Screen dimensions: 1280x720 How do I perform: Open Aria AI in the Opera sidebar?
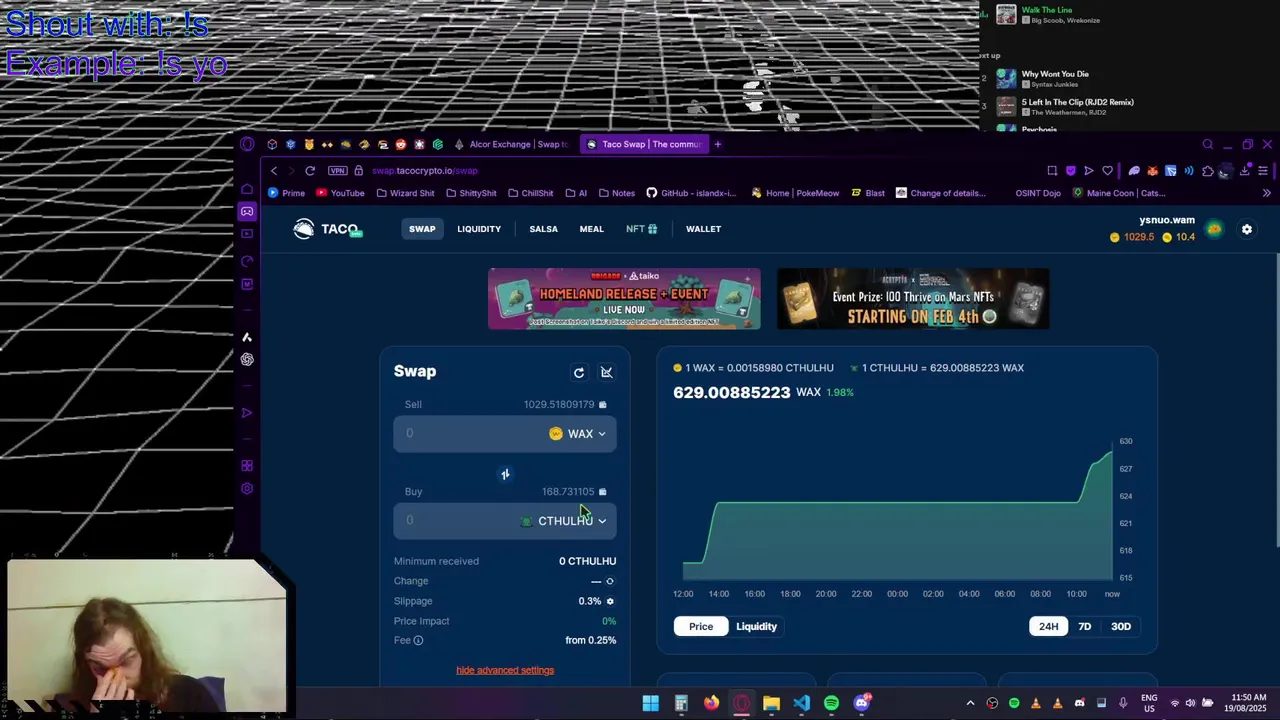pyautogui.click(x=247, y=337)
